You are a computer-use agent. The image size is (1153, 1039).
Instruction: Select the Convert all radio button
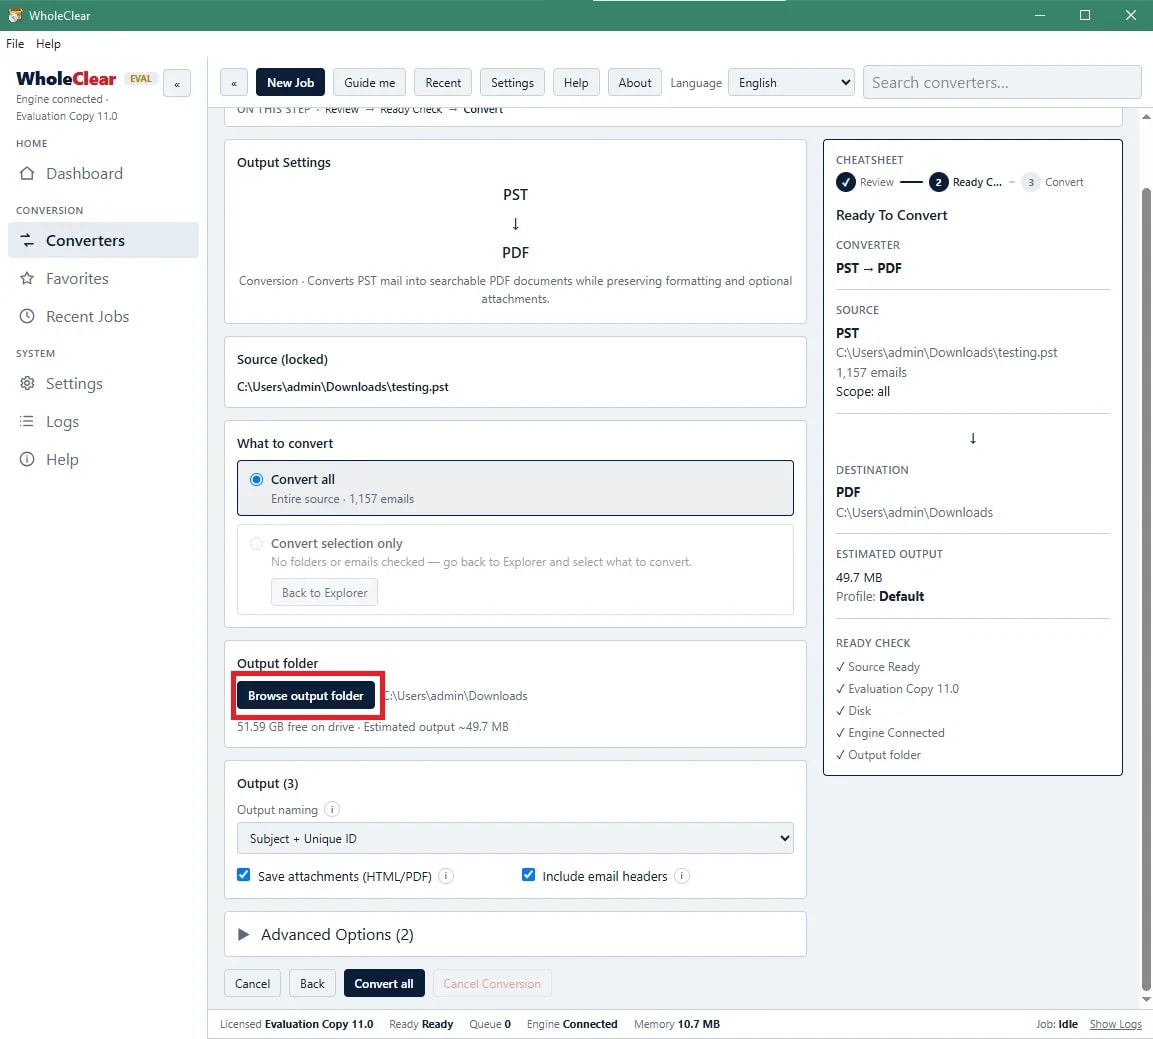point(256,479)
